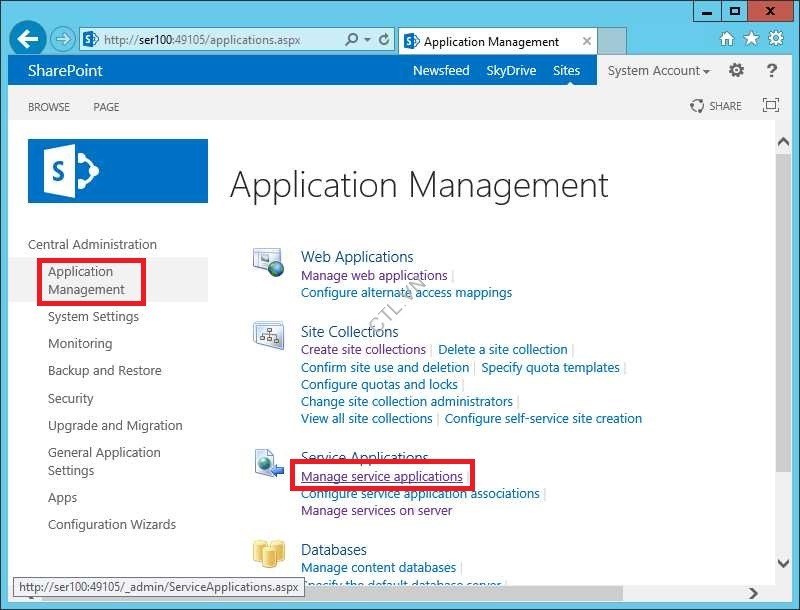Screen dimensions: 800x610
Task: Open Configure alternate access mappings link
Action: click(406, 293)
